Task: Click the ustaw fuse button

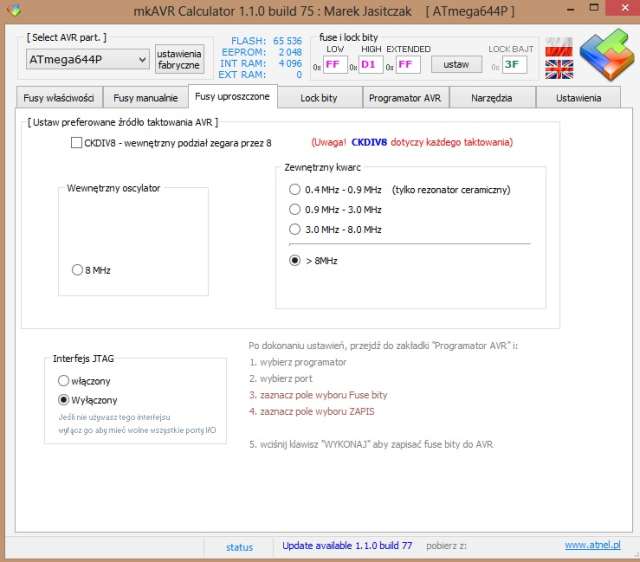Action: coord(456,64)
